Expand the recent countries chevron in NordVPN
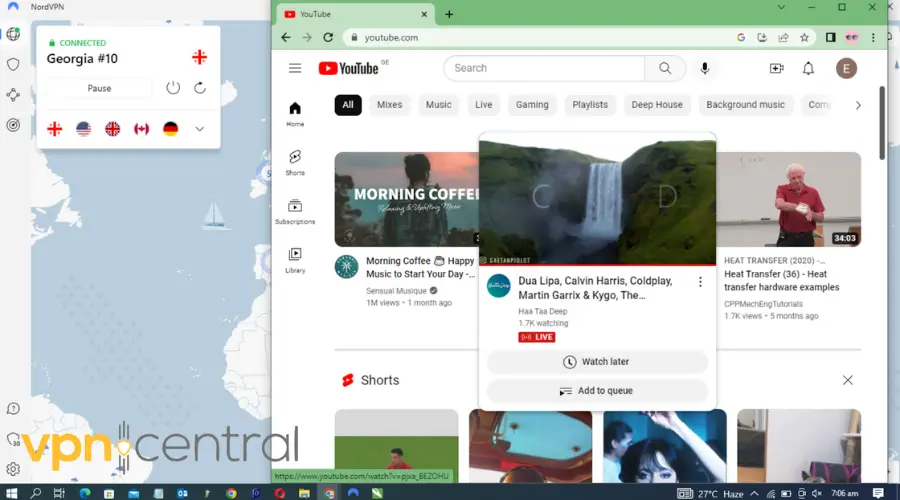The width and height of the screenshot is (900, 500). 199,129
